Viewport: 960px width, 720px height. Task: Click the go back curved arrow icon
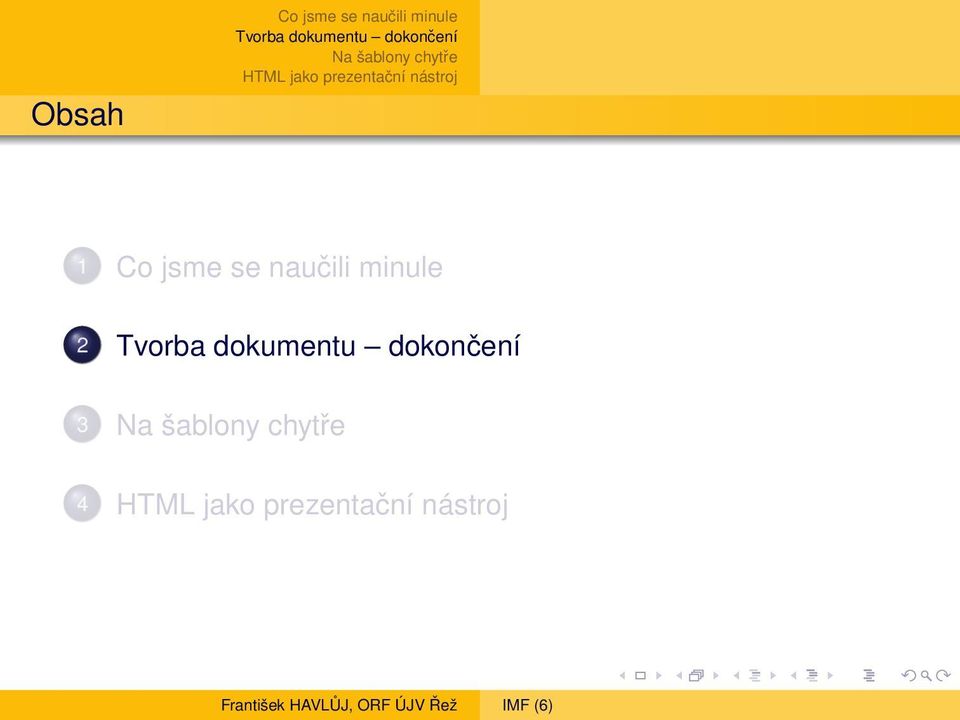tap(909, 675)
